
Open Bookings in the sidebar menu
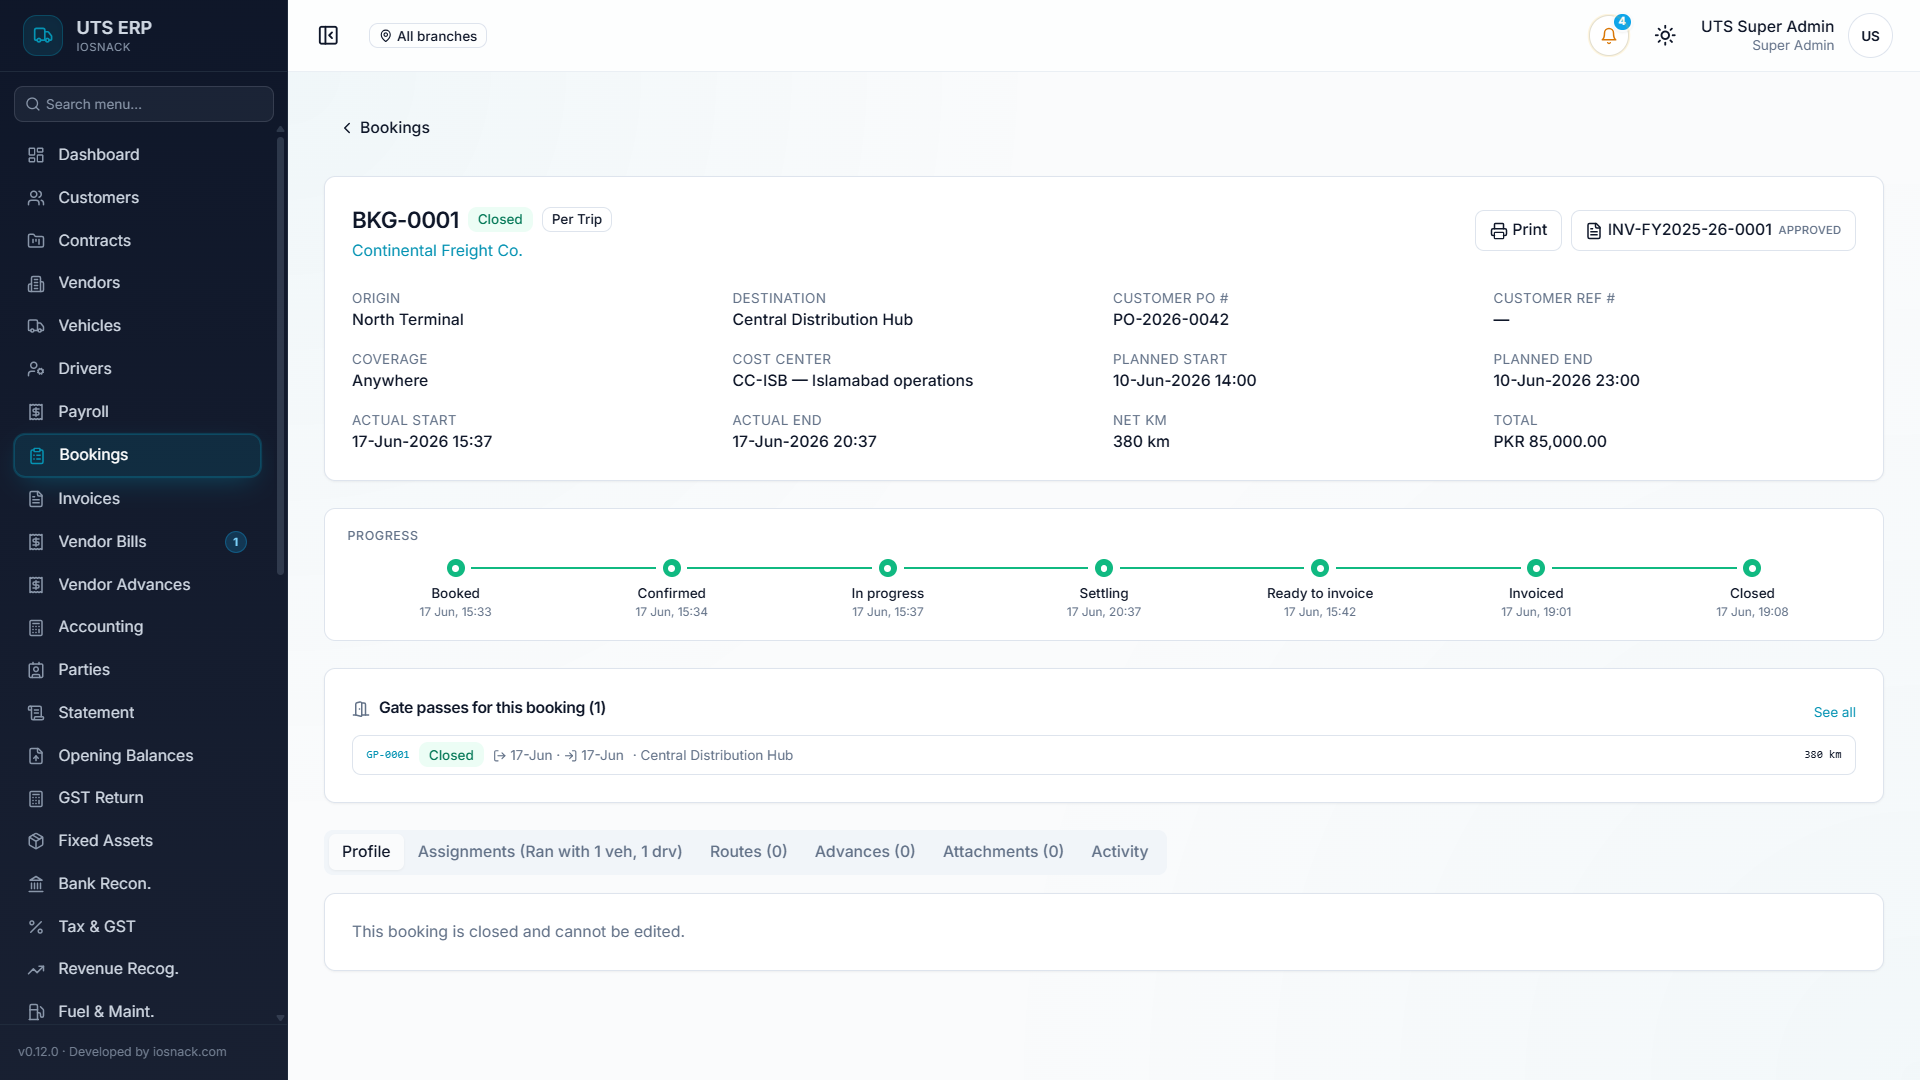click(x=138, y=455)
